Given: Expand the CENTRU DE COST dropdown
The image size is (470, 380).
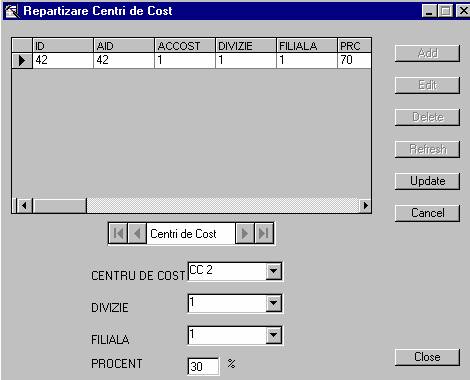Looking at the screenshot, I should 273,271.
